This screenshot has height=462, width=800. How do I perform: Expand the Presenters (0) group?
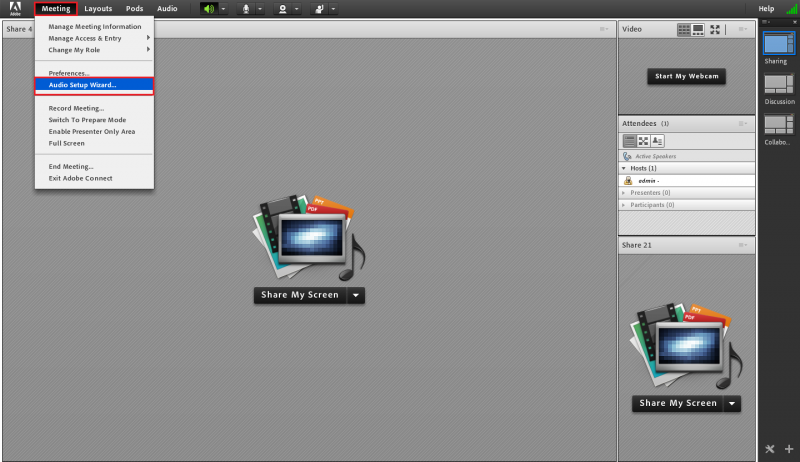click(x=624, y=192)
